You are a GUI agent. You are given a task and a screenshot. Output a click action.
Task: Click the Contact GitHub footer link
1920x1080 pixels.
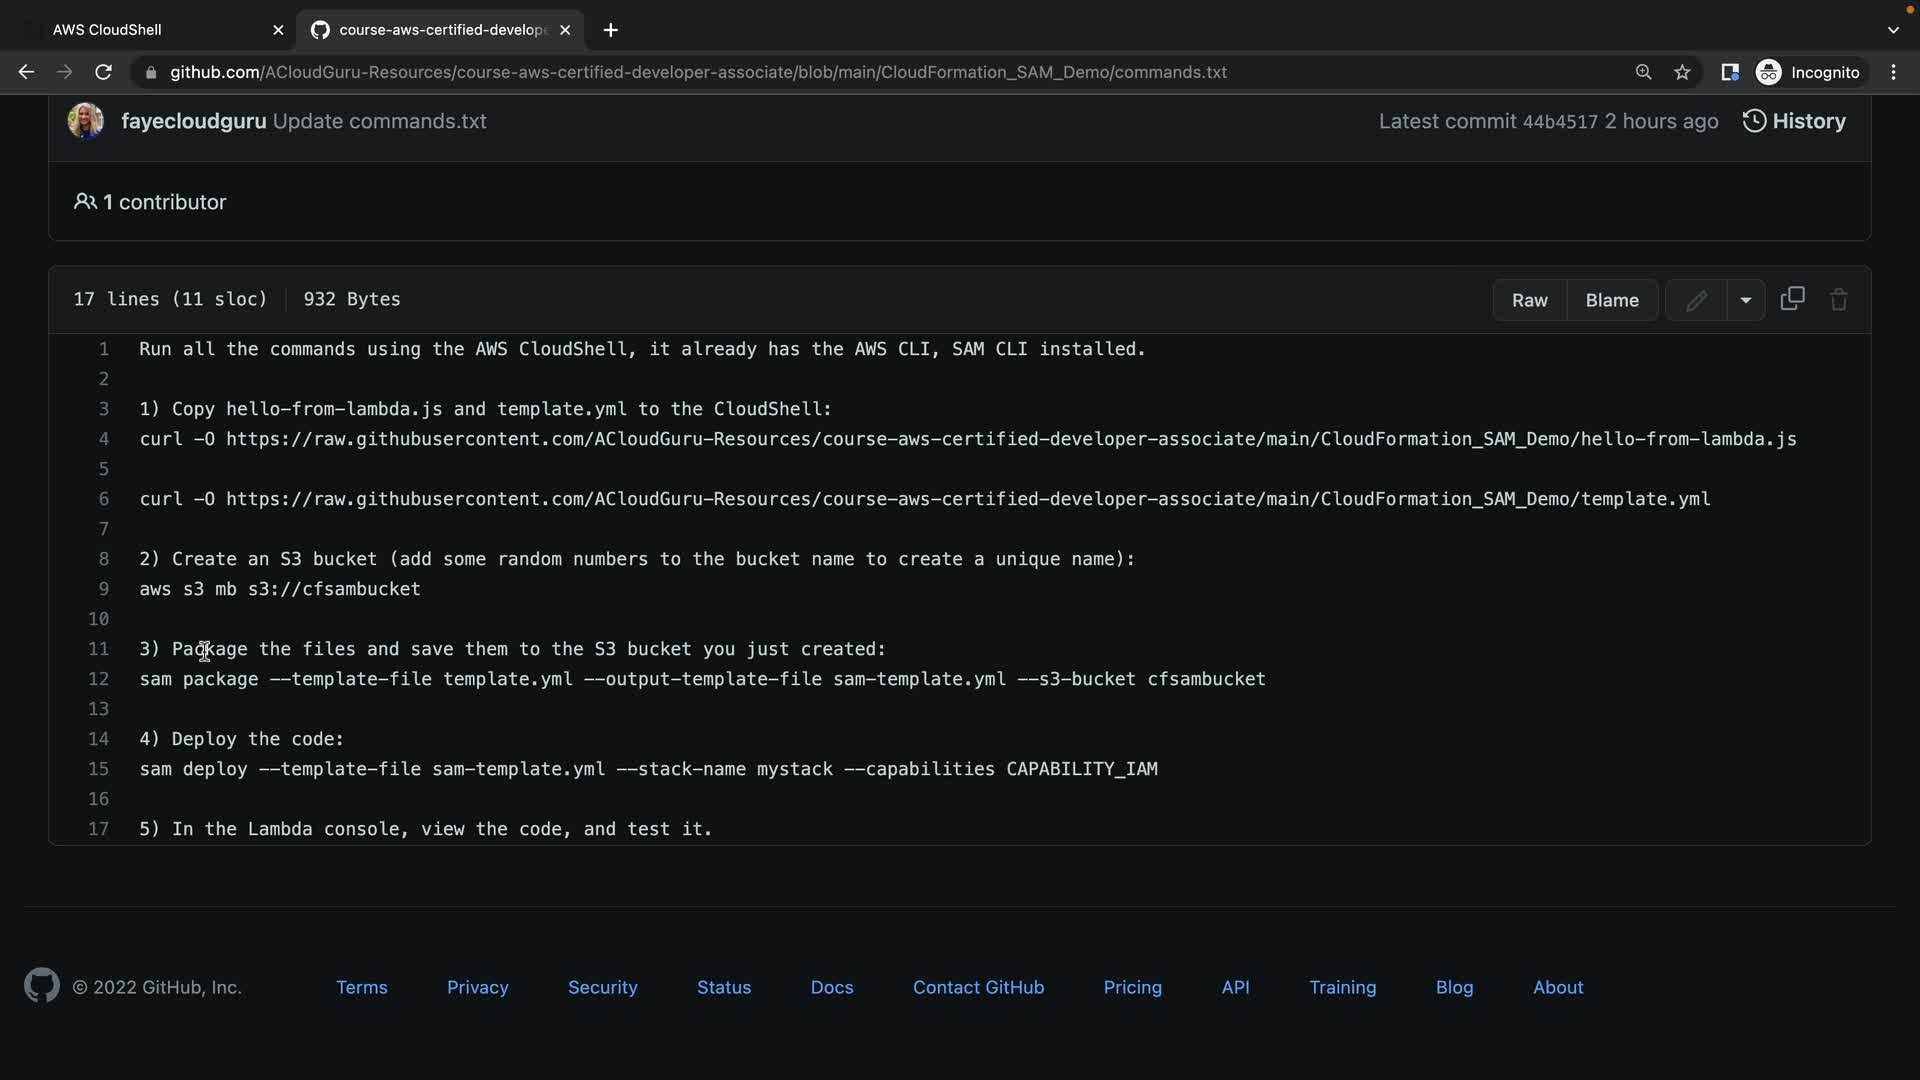(978, 987)
